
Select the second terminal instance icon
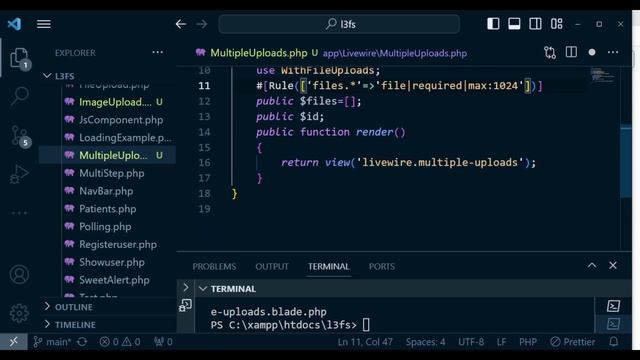pos(613,324)
